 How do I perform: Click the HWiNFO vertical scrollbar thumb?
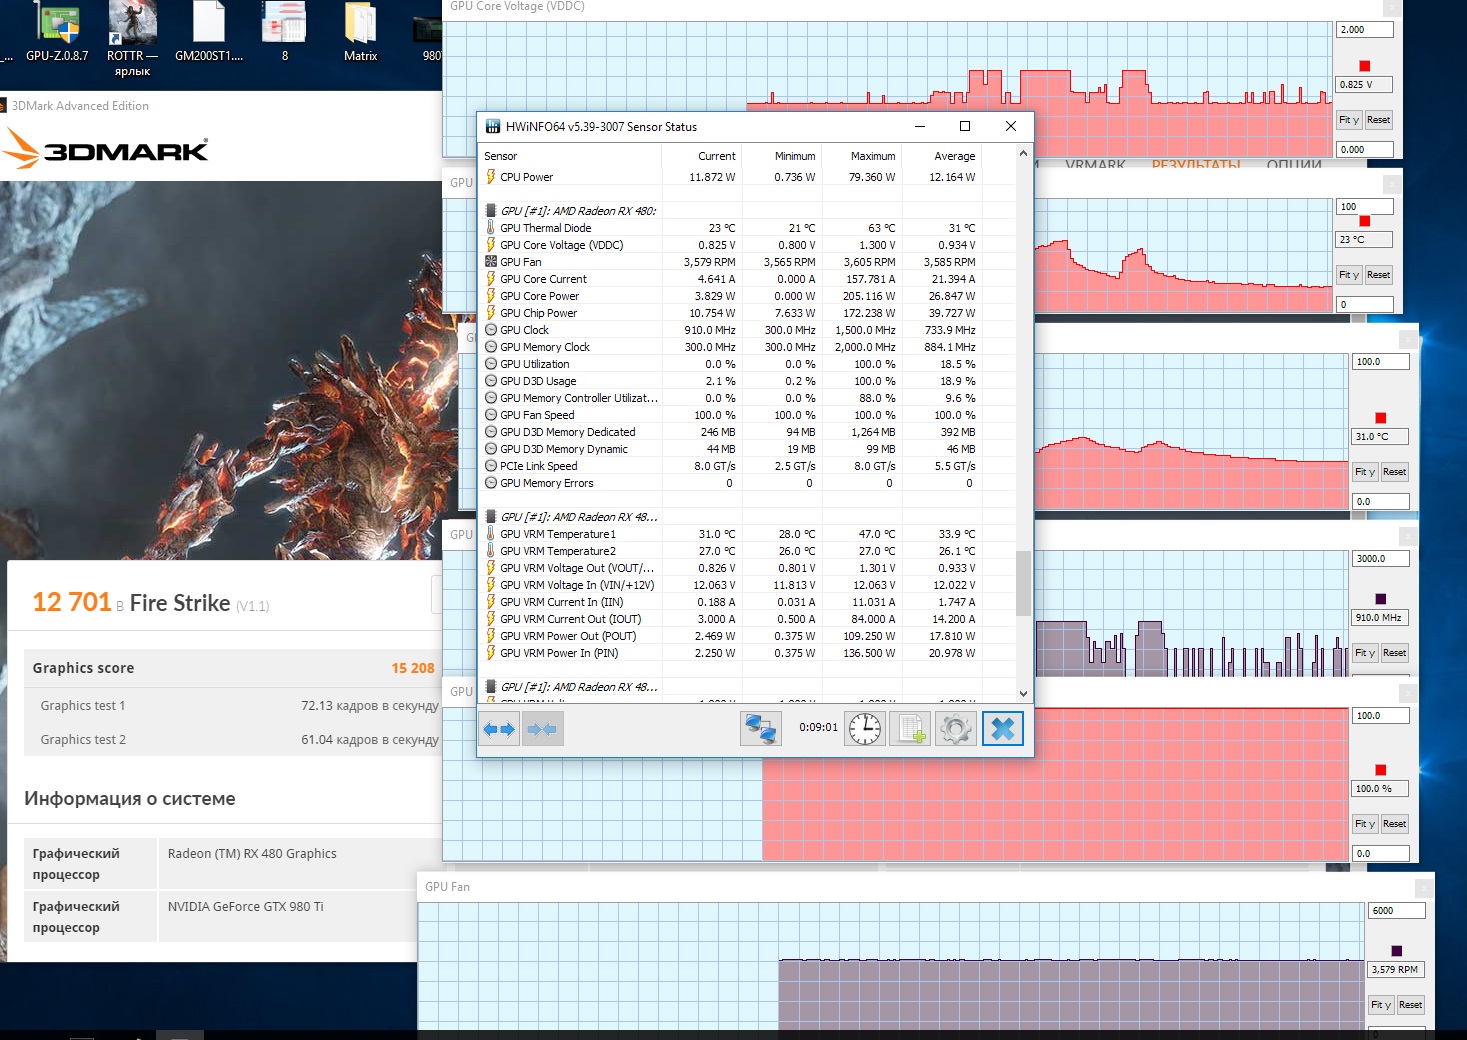(1022, 583)
